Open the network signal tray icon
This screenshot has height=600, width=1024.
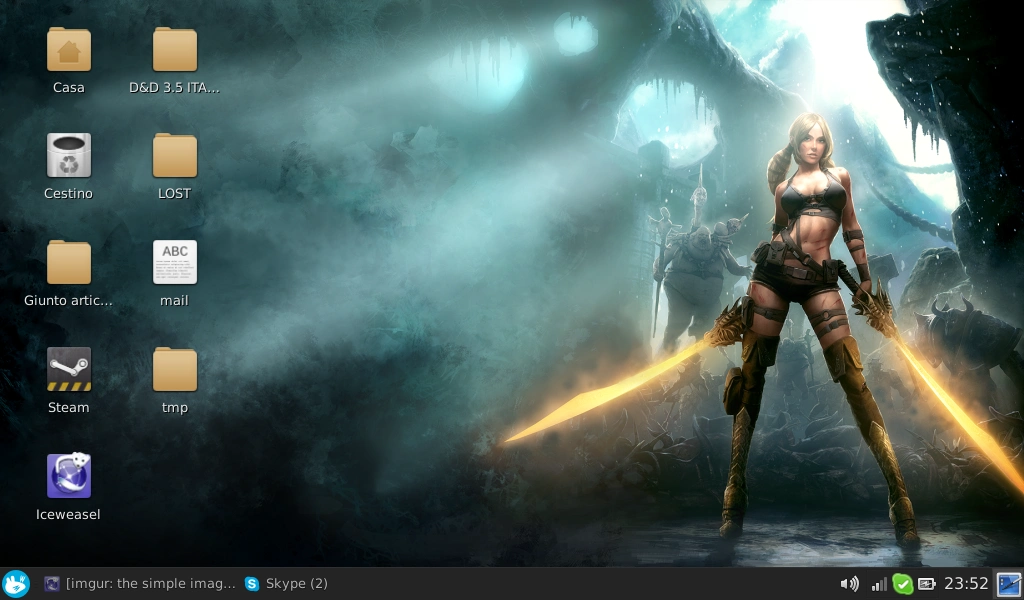[x=879, y=584]
